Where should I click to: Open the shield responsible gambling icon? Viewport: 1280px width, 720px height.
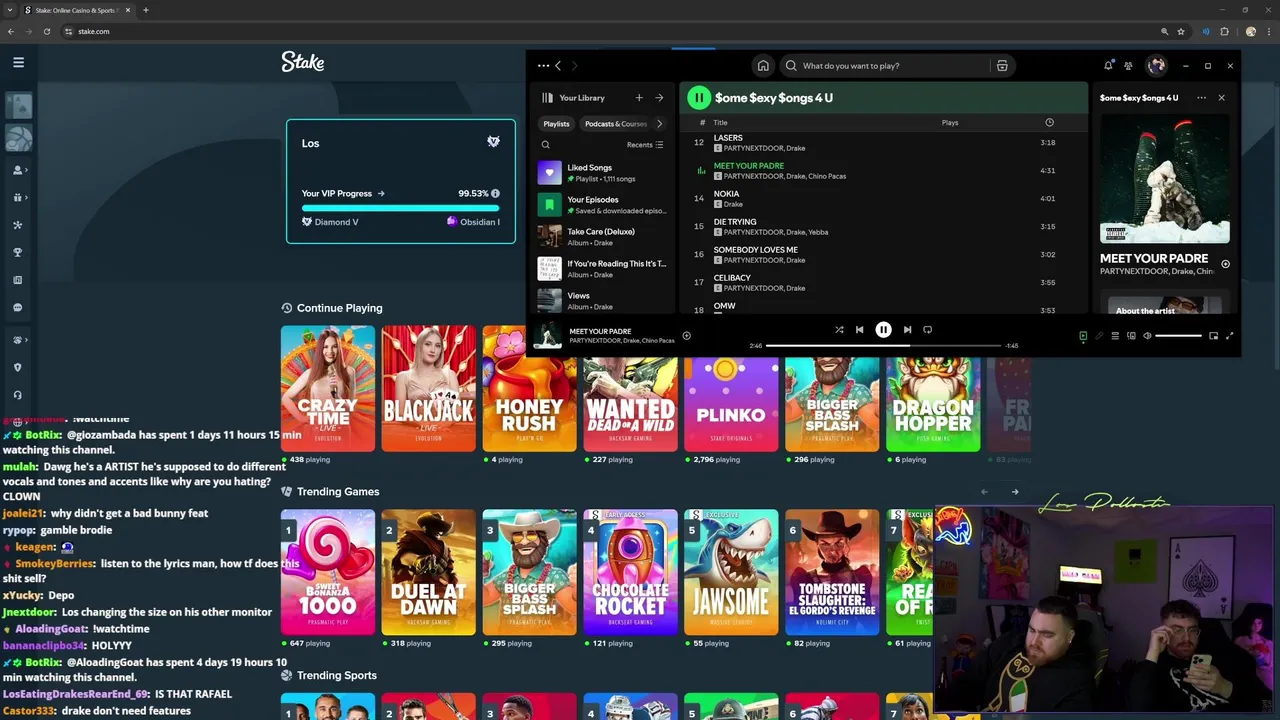coord(18,367)
